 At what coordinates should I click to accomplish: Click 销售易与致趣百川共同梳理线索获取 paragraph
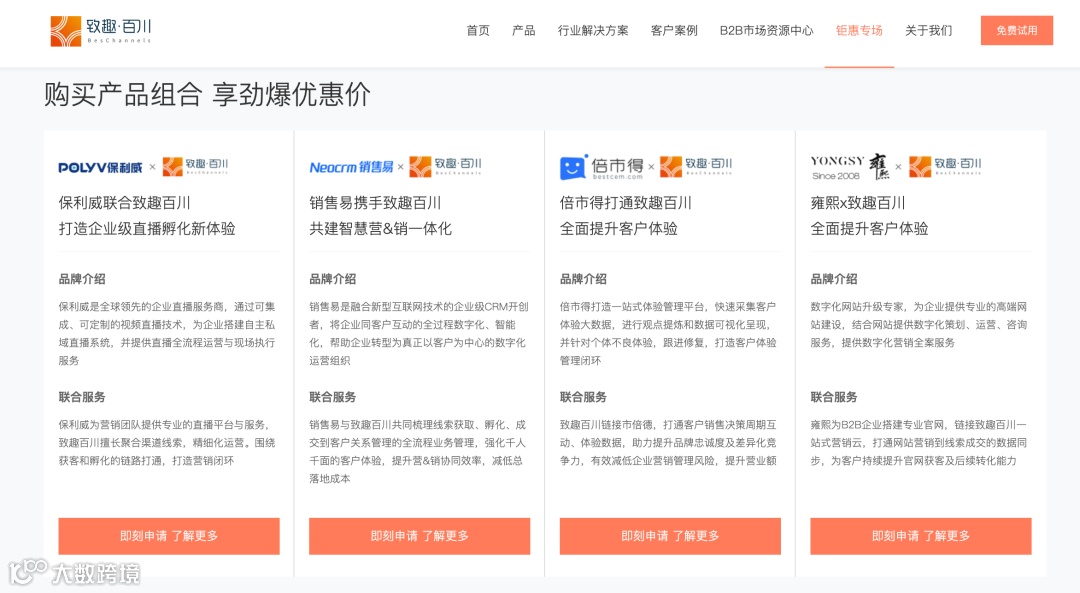[x=417, y=451]
